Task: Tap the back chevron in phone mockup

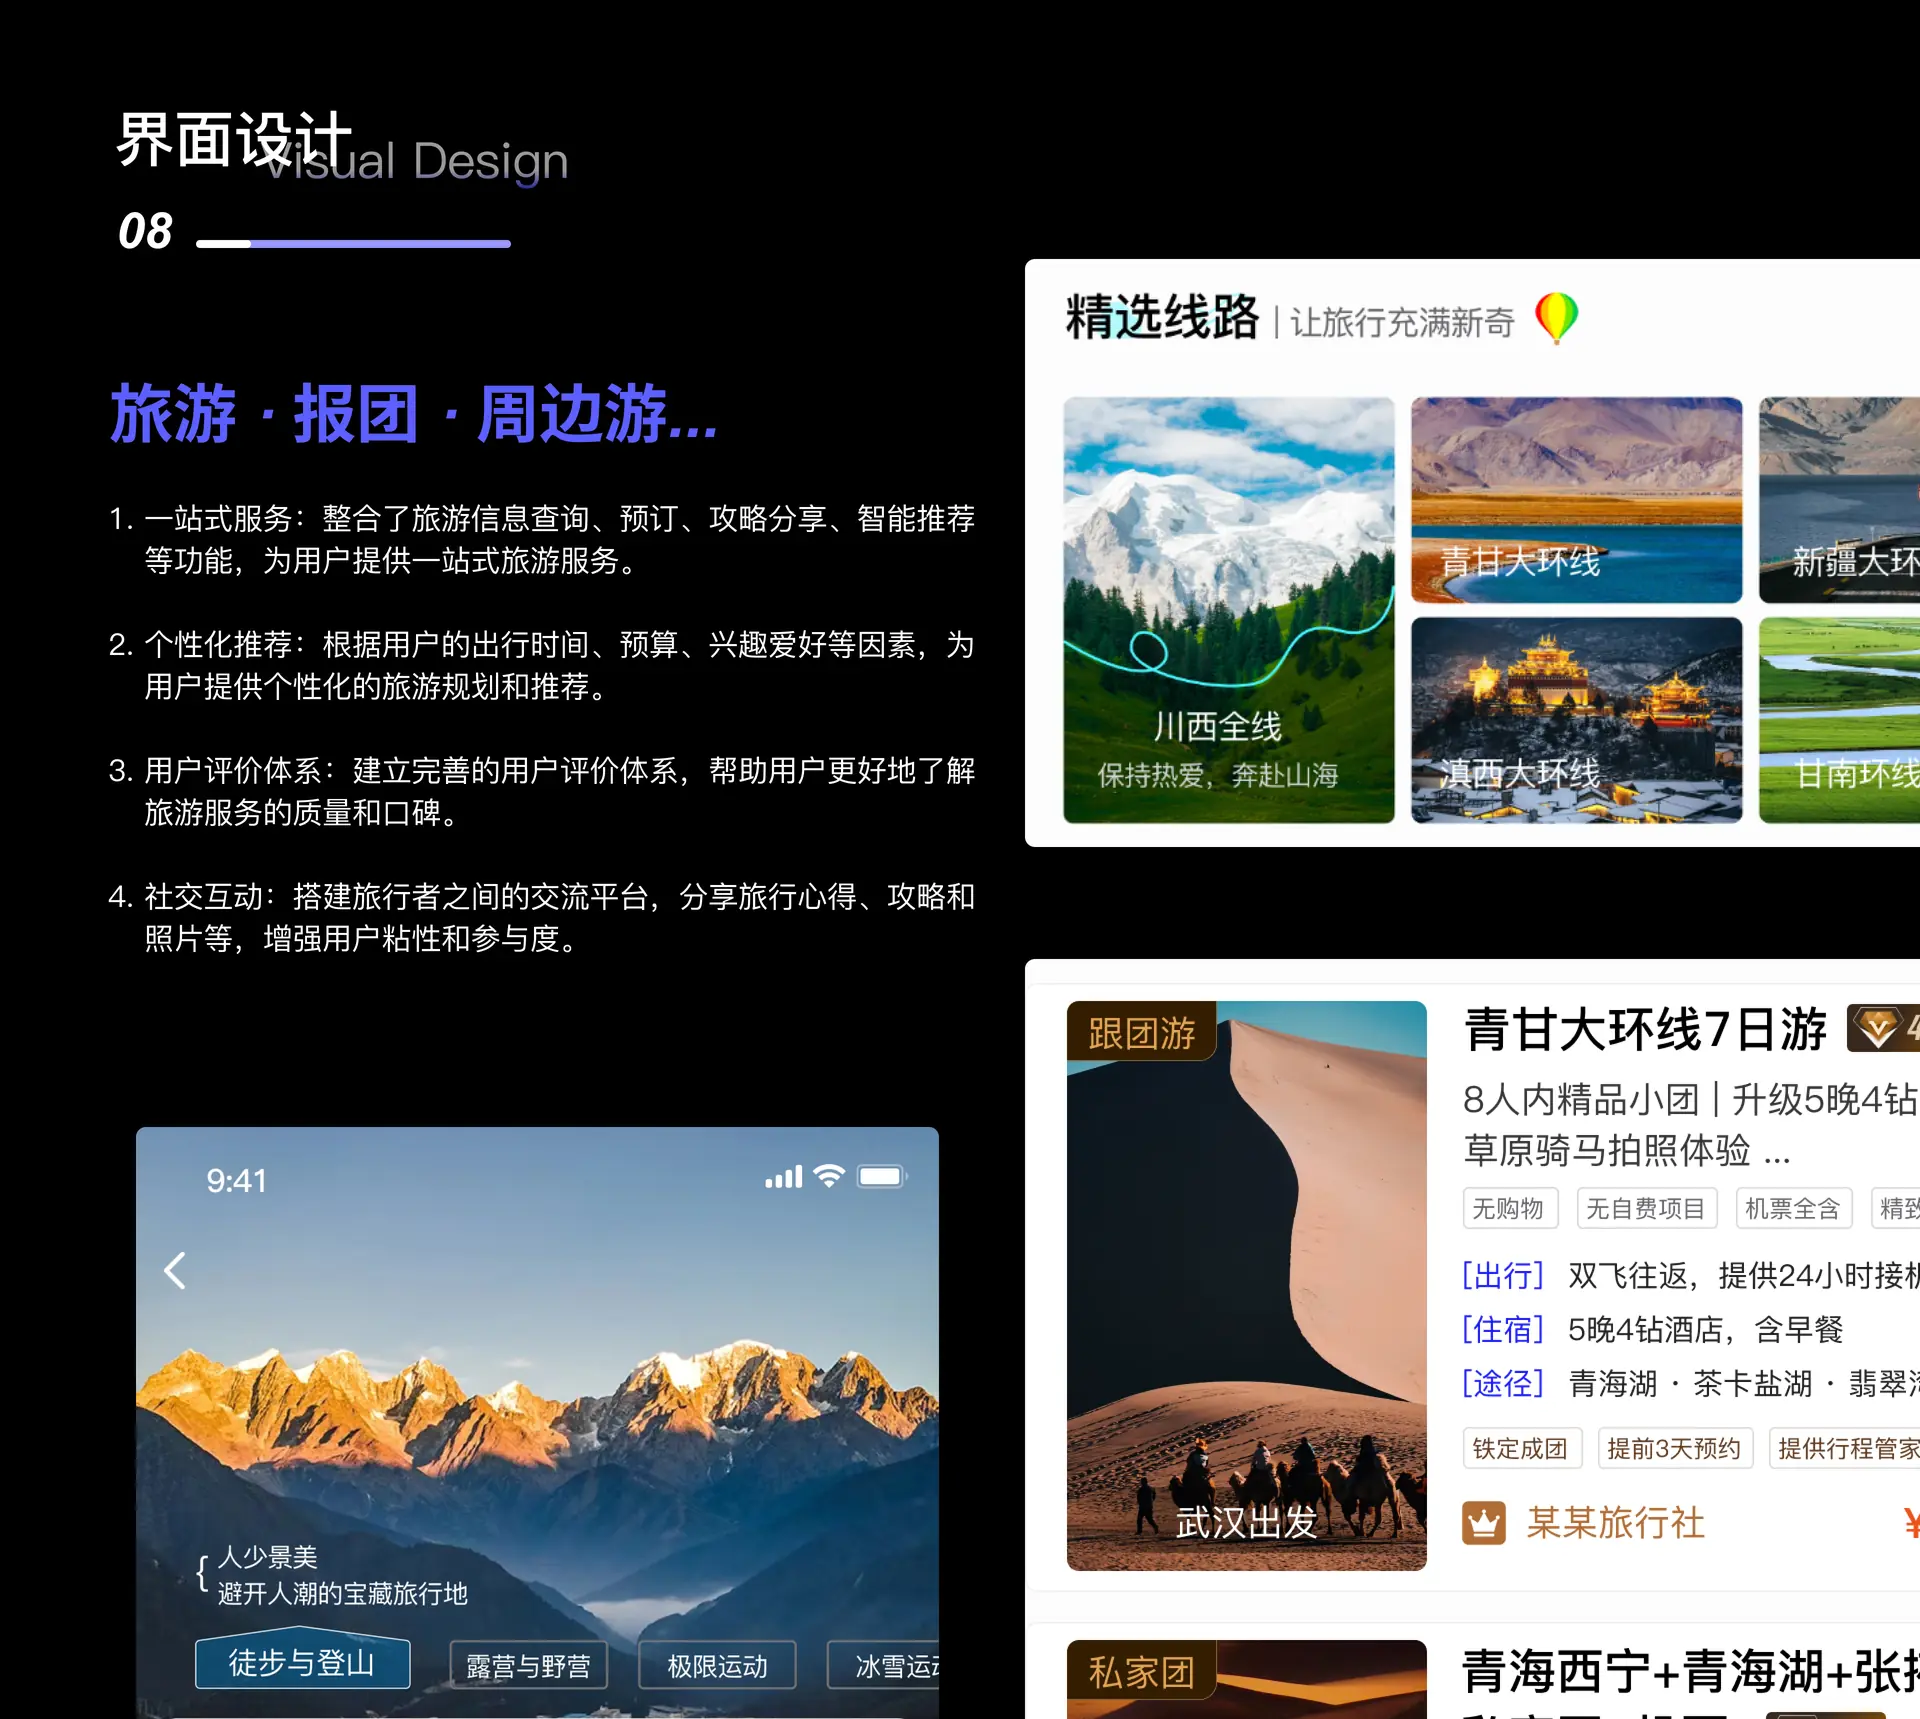Action: (x=175, y=1271)
